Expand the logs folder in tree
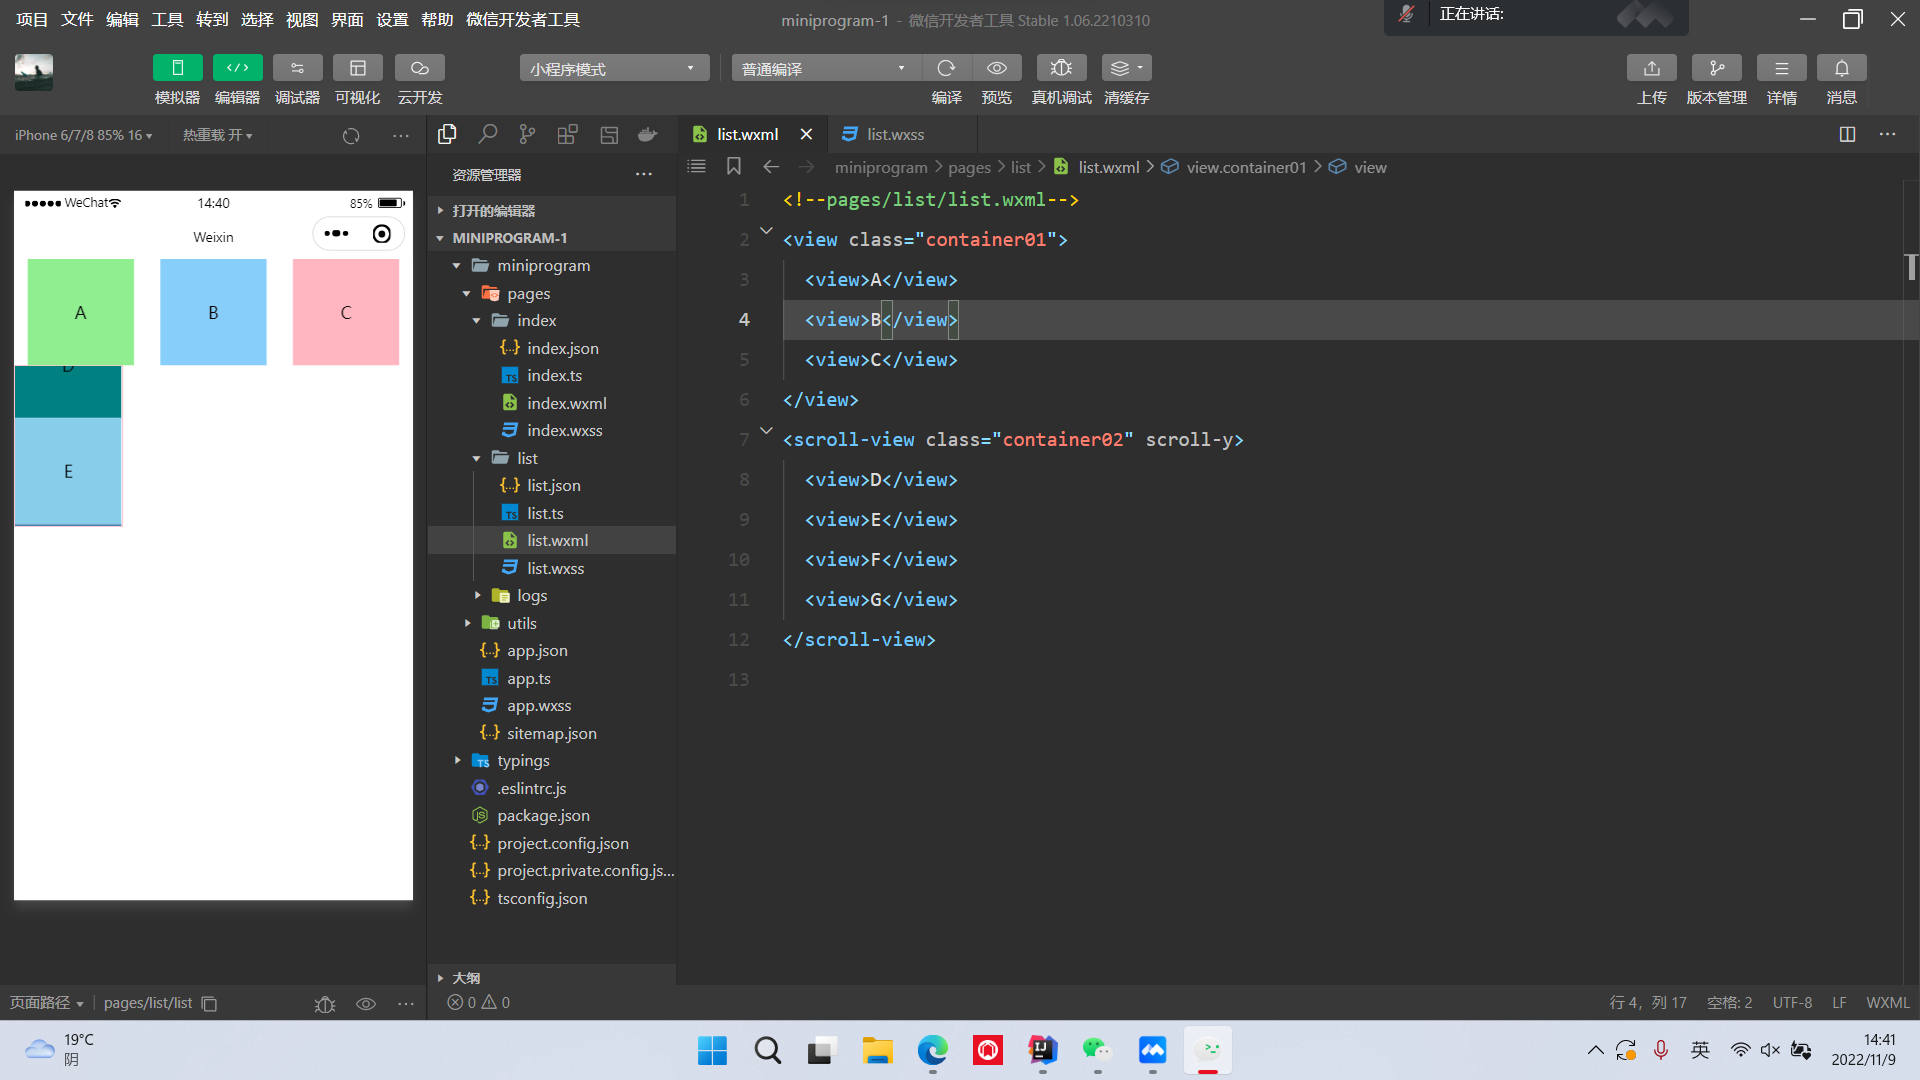 click(x=531, y=595)
